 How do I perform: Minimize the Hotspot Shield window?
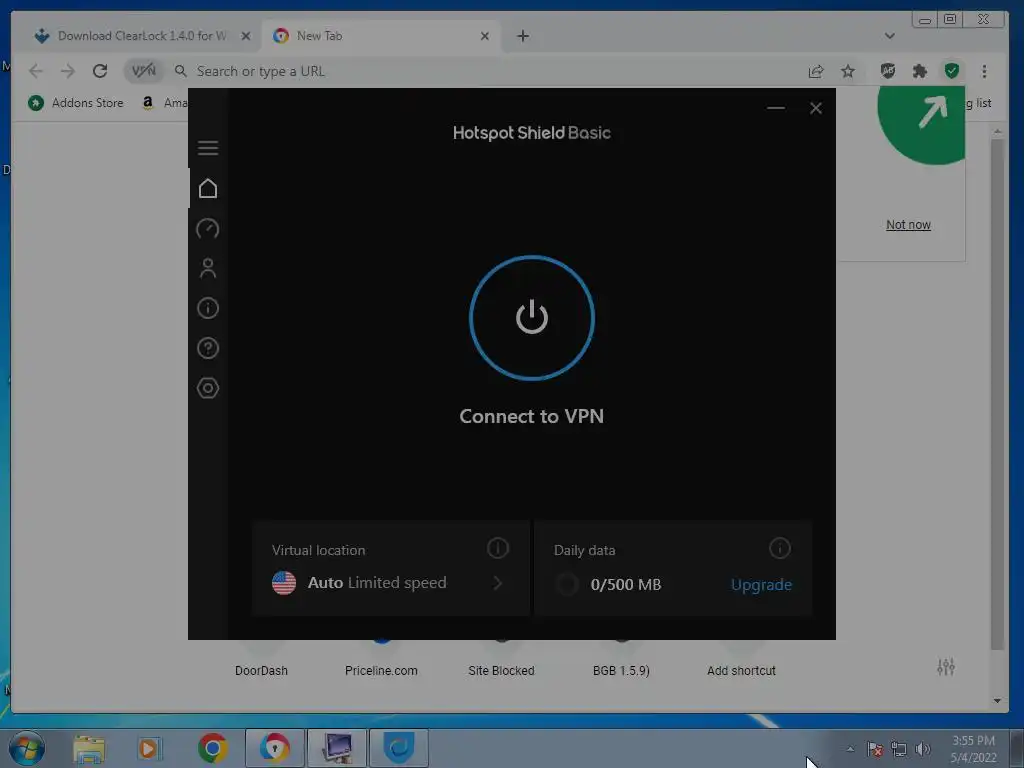pyautogui.click(x=776, y=108)
